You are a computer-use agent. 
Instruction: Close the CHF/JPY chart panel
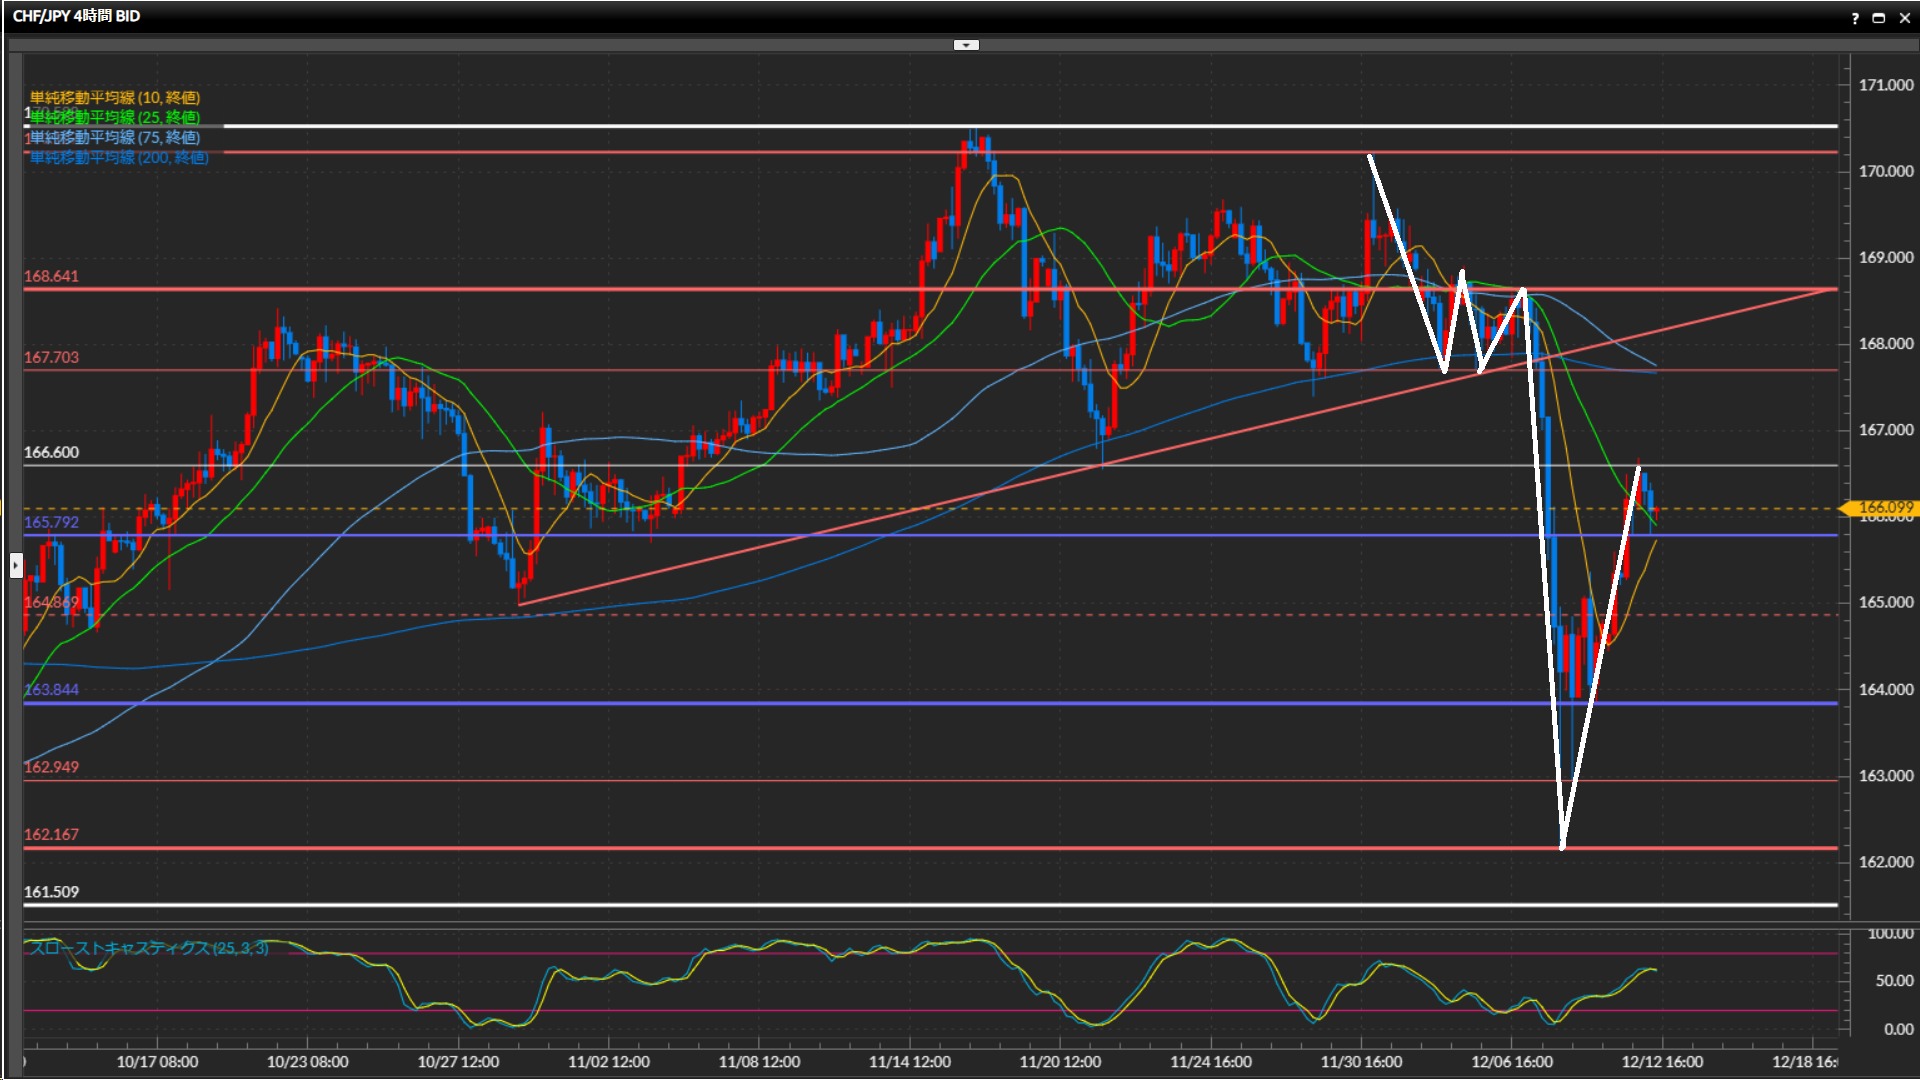point(1905,18)
